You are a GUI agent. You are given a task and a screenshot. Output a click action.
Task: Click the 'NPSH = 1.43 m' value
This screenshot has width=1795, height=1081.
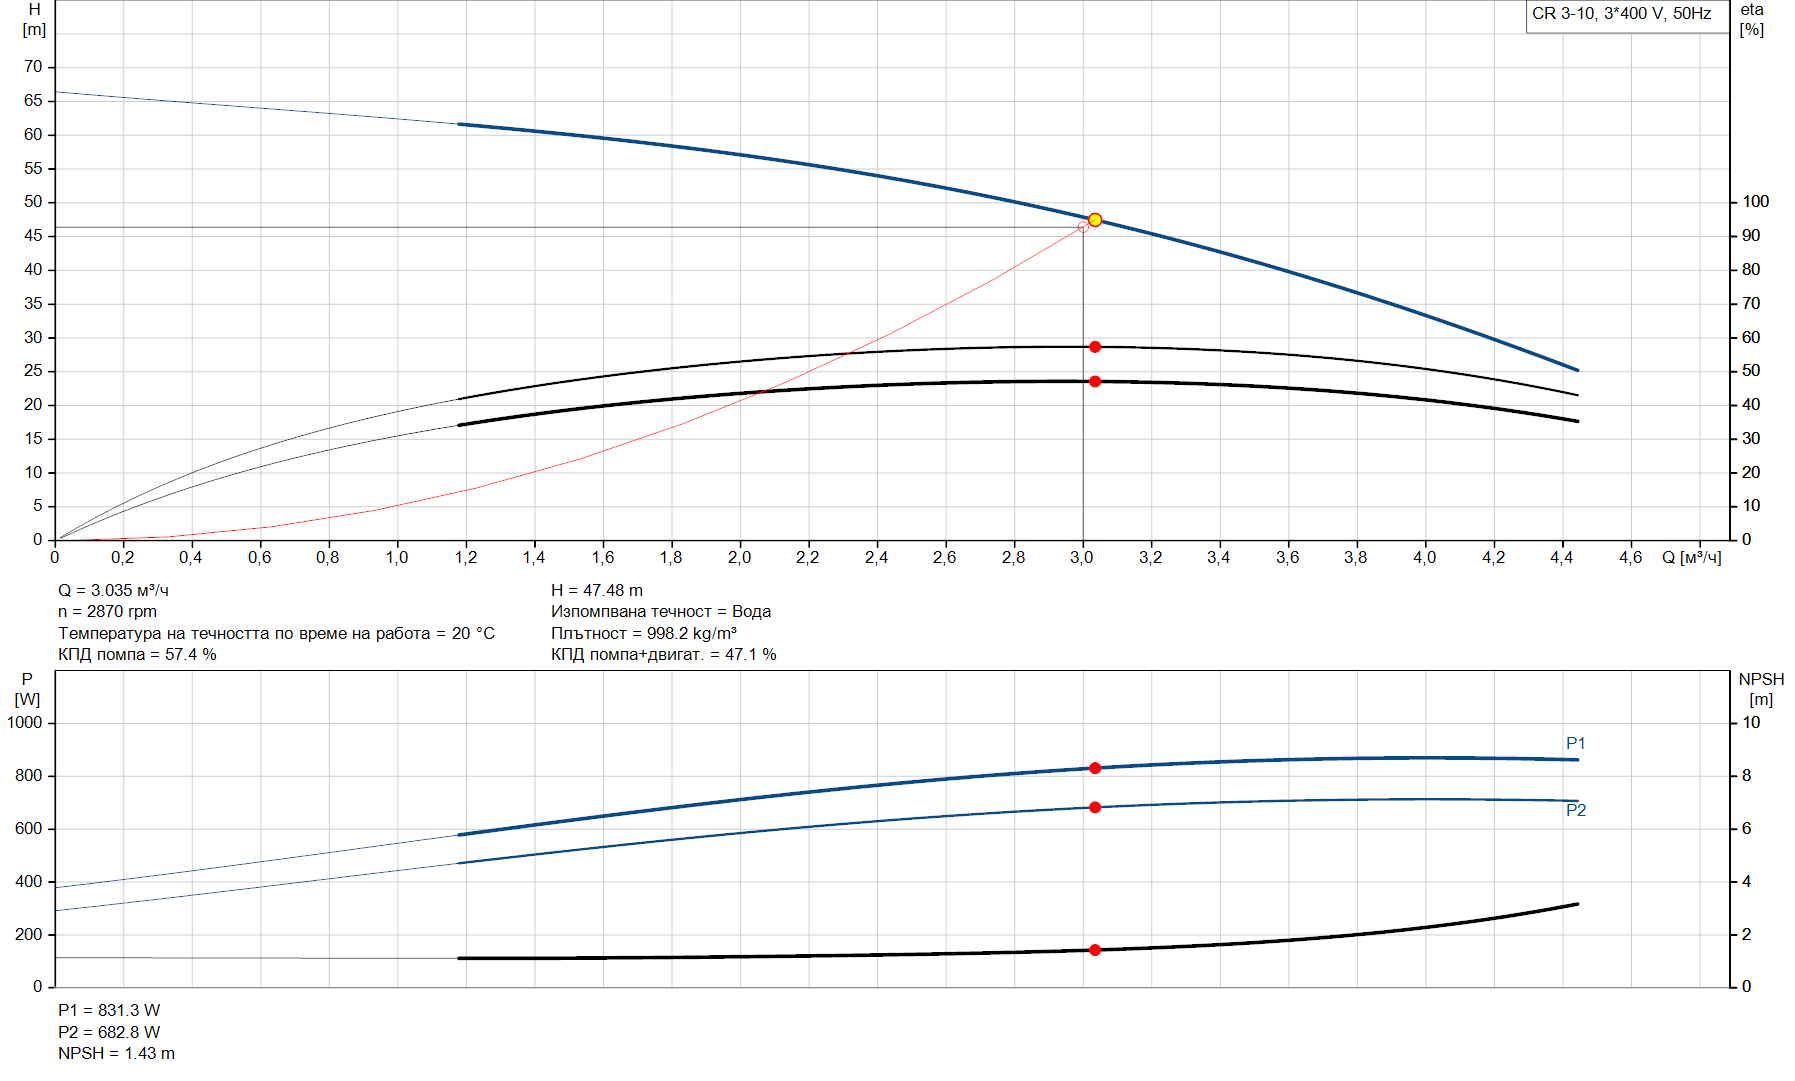click(116, 1053)
